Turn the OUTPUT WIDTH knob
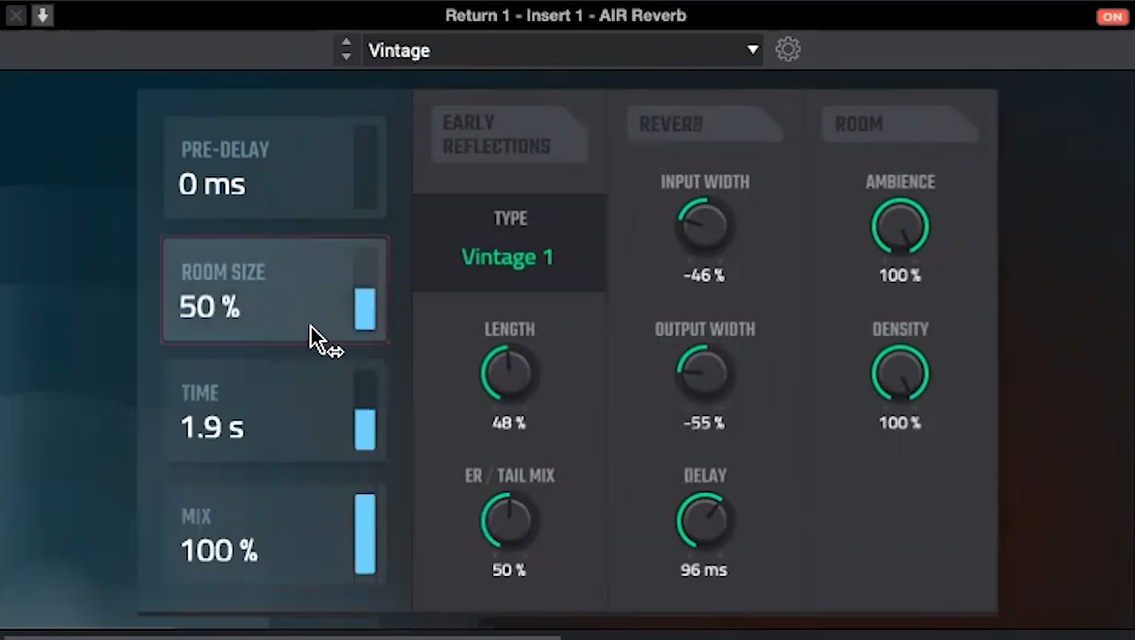Image resolution: width=1135 pixels, height=640 pixels. click(703, 372)
